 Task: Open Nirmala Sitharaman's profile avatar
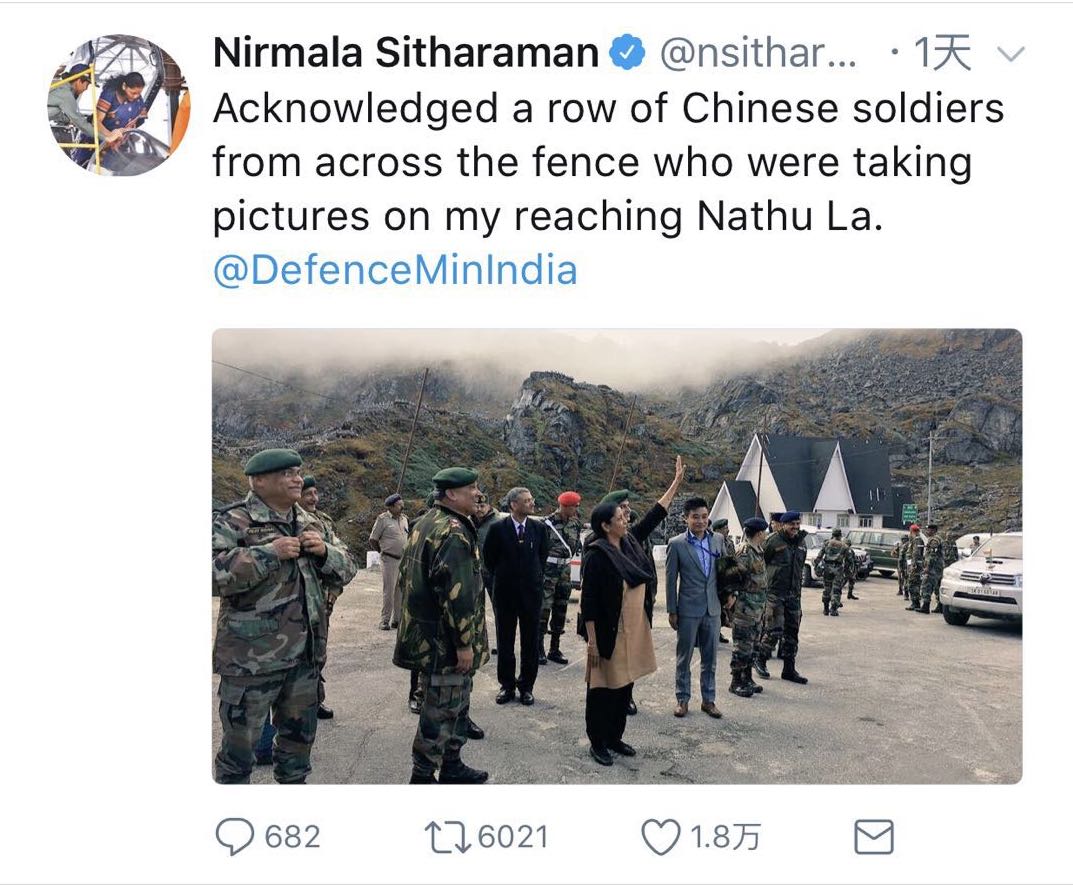click(x=118, y=105)
